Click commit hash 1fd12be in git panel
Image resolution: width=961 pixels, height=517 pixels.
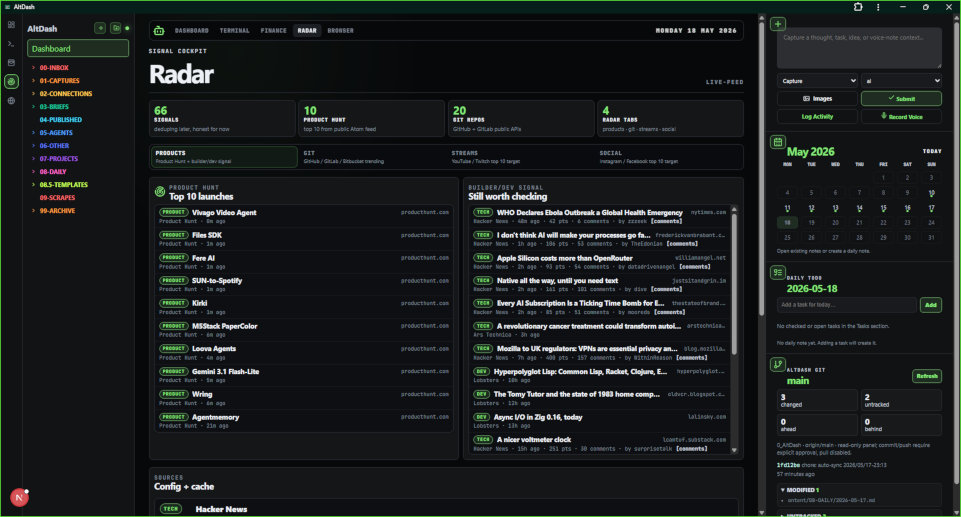pos(788,465)
